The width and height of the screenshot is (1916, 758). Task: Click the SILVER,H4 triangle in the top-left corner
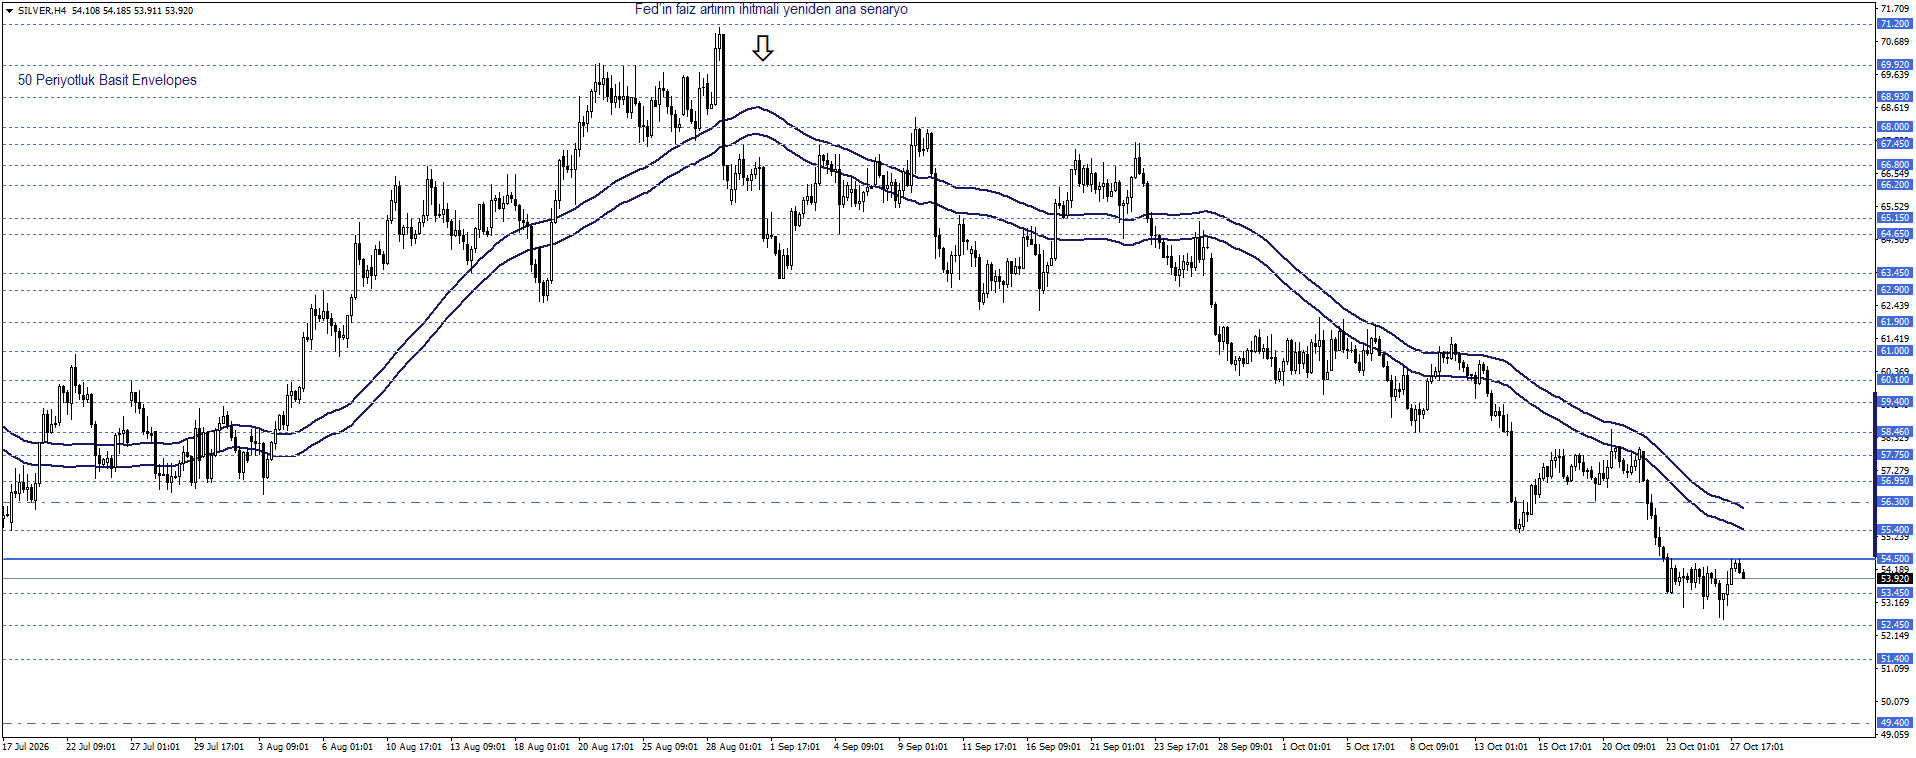coord(9,10)
